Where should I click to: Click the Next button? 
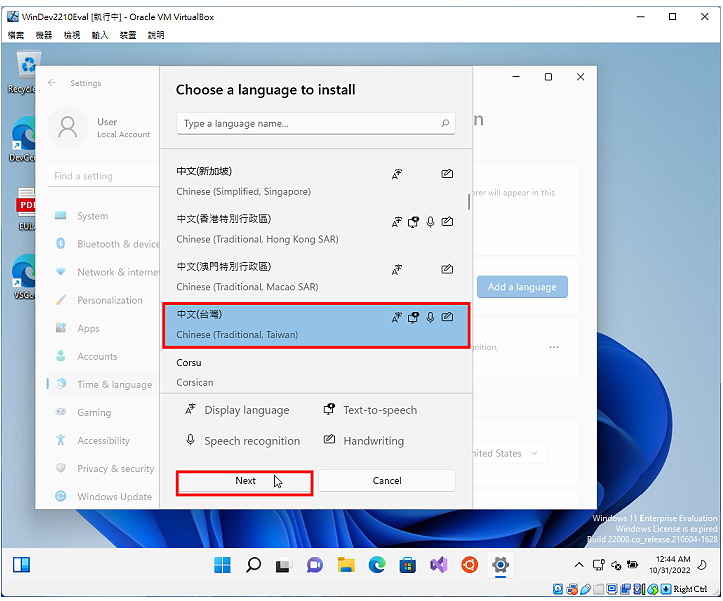click(x=245, y=481)
